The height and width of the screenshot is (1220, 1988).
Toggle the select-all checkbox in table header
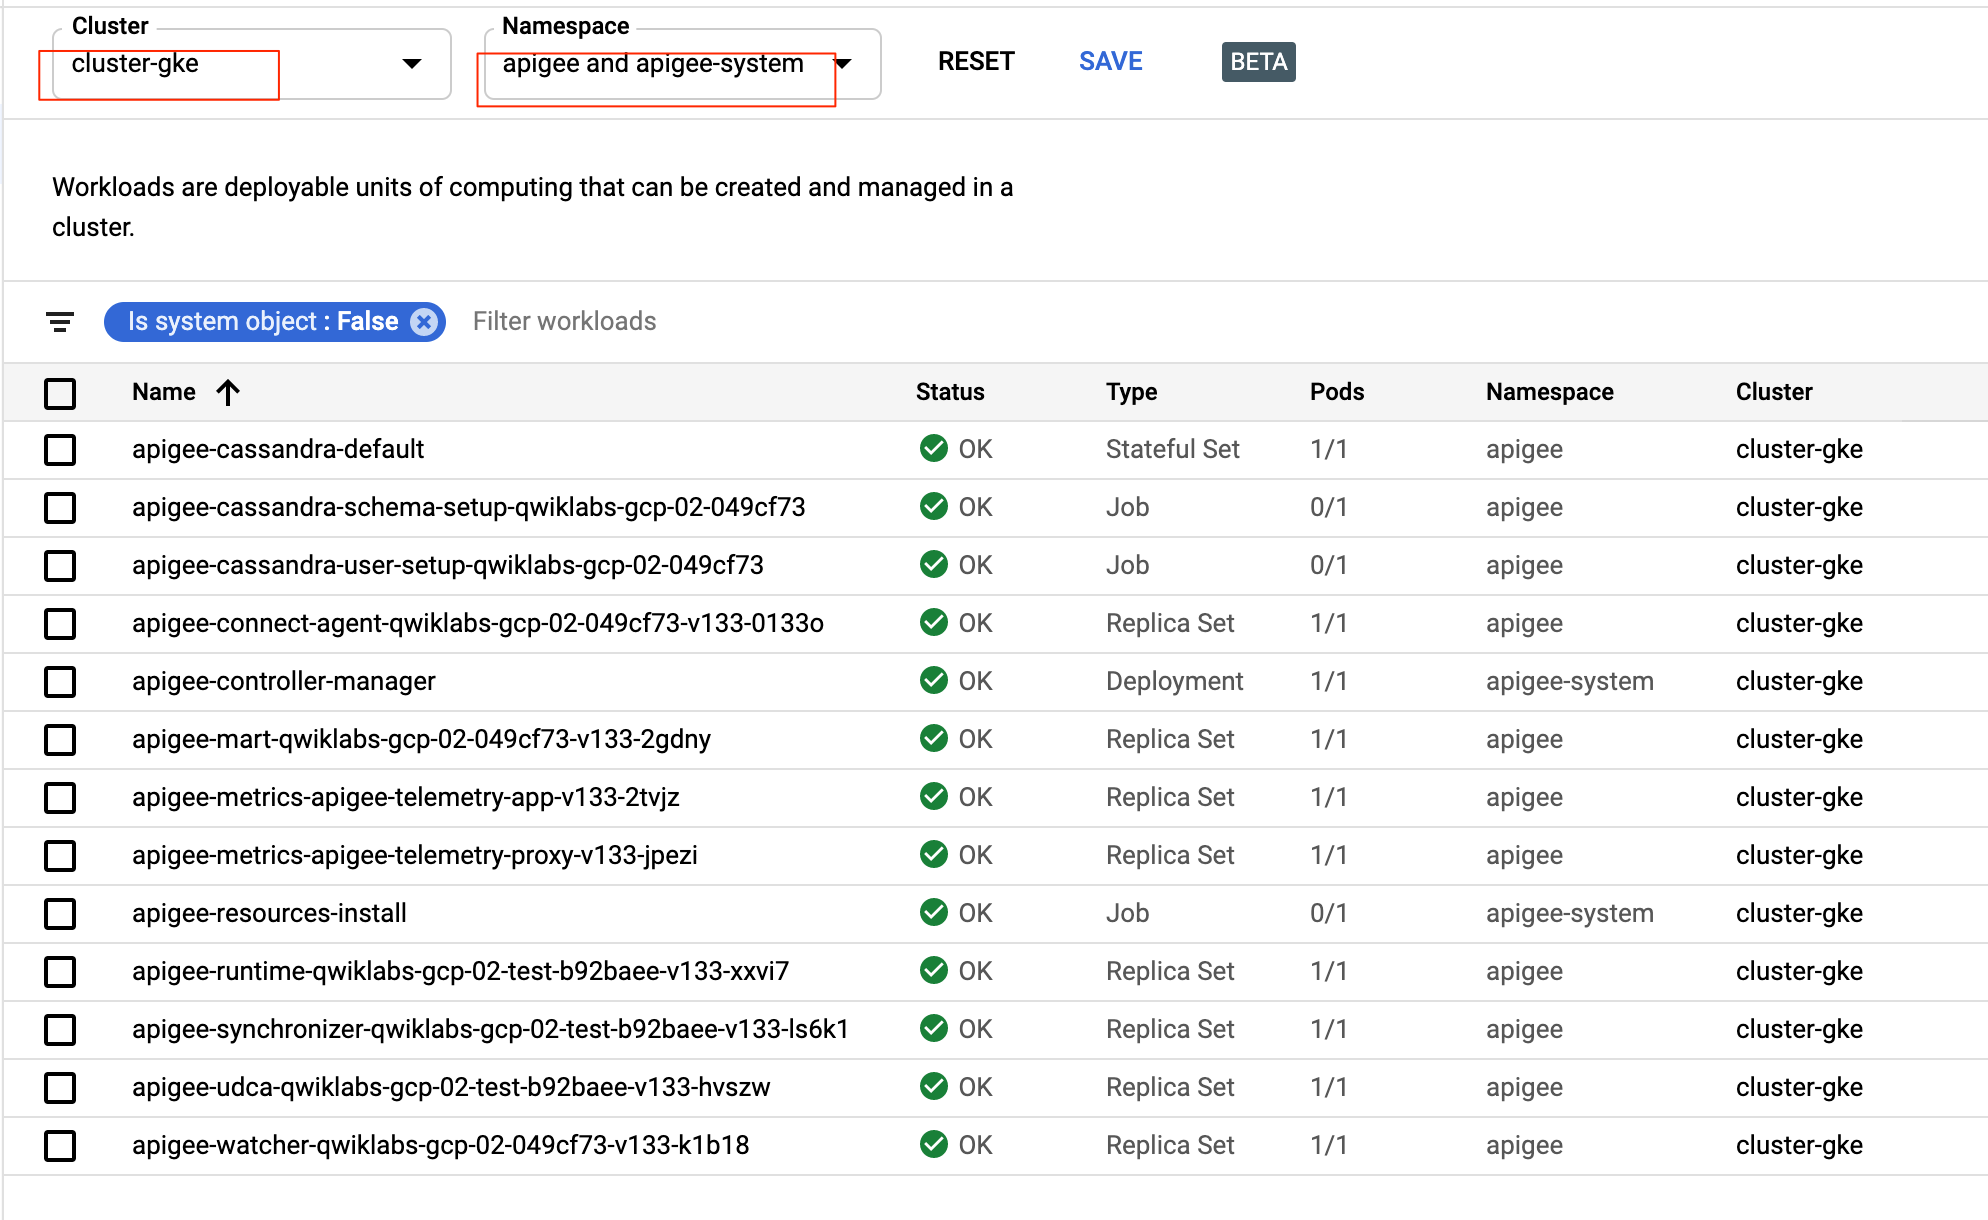tap(60, 393)
